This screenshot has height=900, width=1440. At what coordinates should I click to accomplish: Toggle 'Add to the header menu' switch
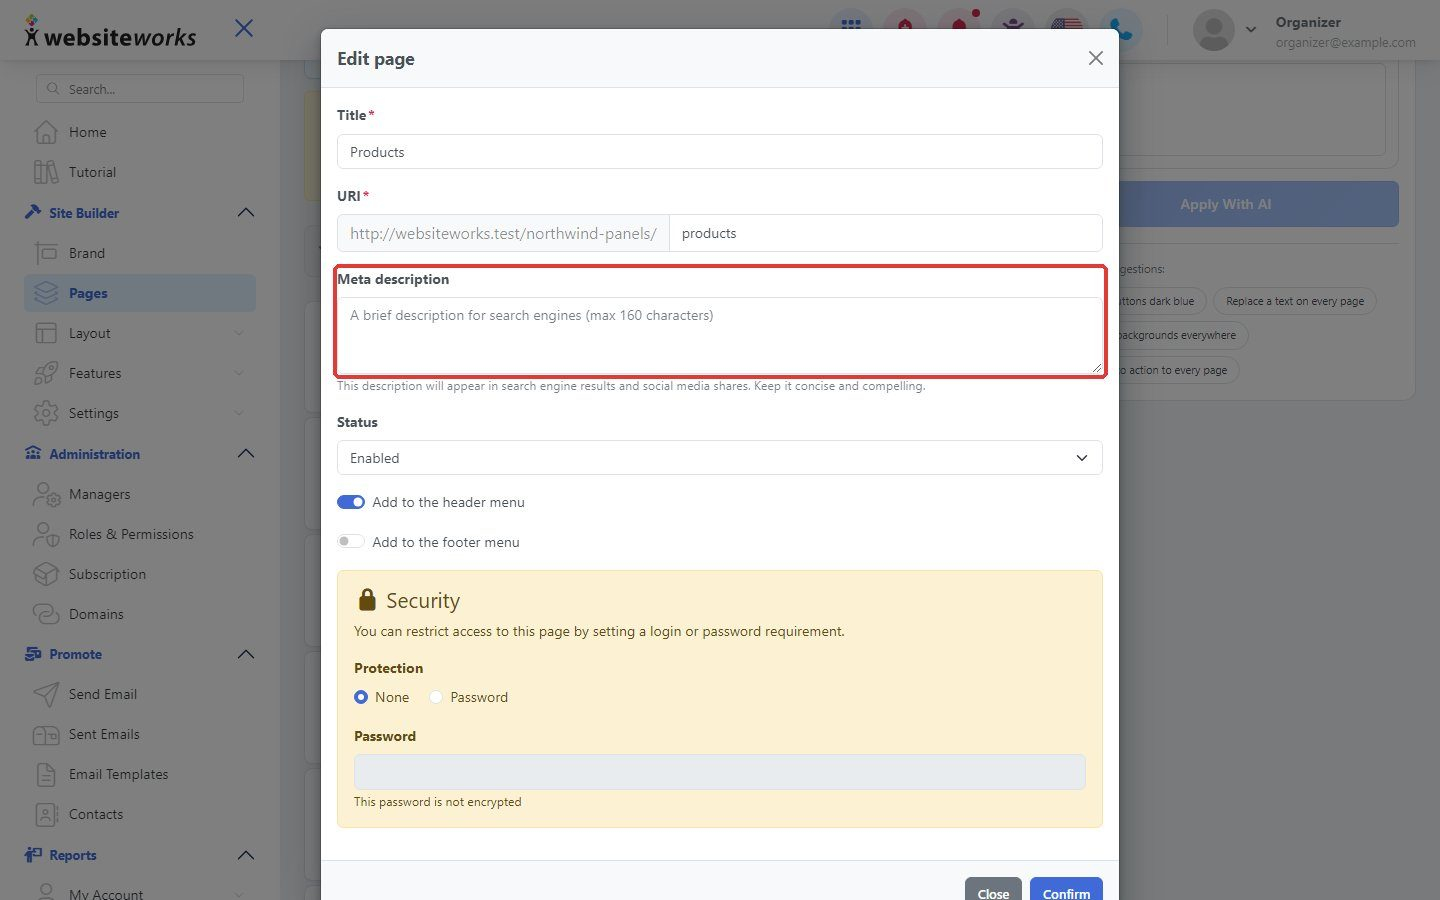pyautogui.click(x=351, y=502)
